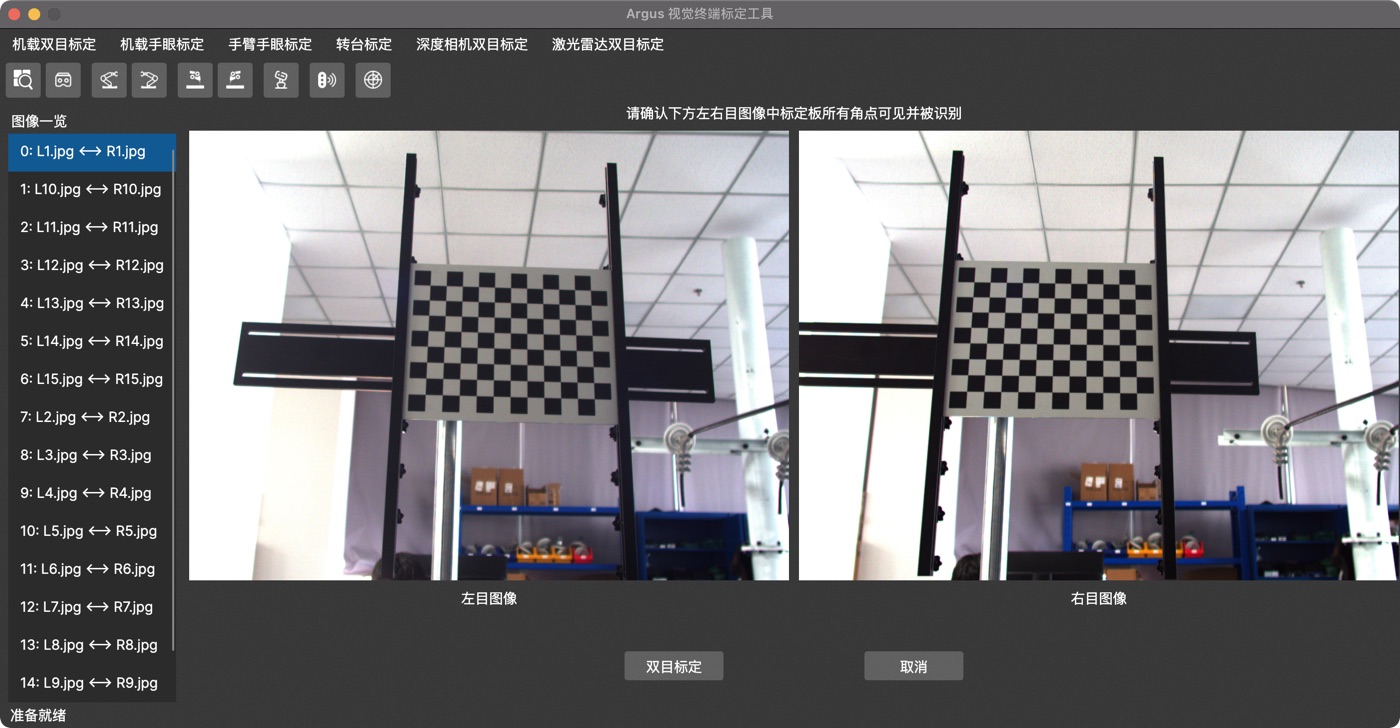
Task: Select image pair 6: L15.jpg ⟷ R15.jpg
Action: click(91, 379)
